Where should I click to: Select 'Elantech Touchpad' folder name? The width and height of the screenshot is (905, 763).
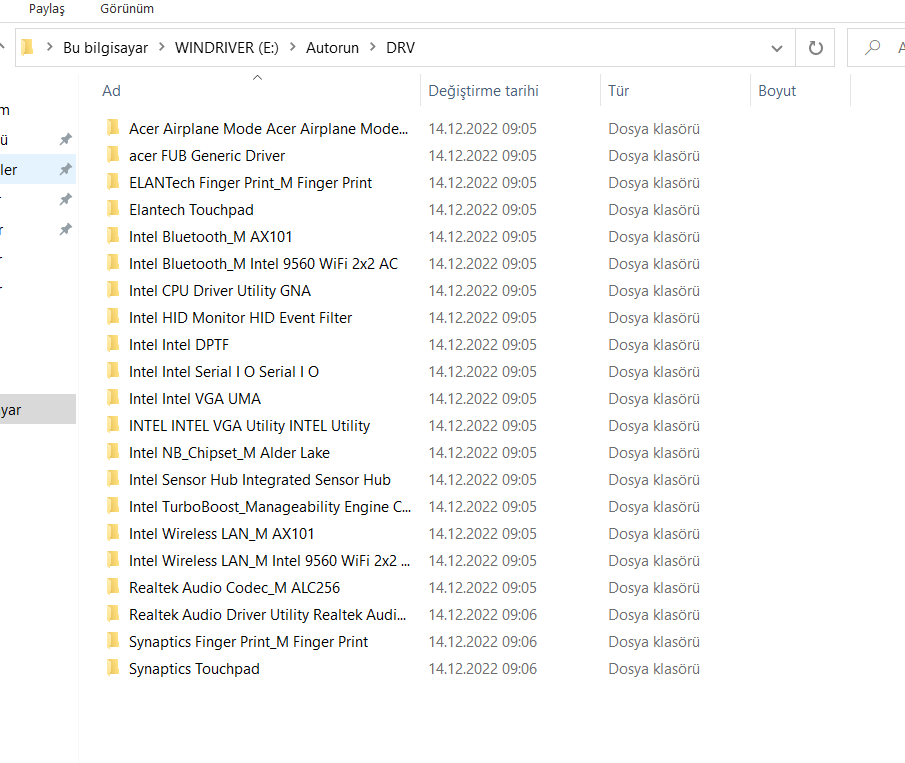(191, 210)
